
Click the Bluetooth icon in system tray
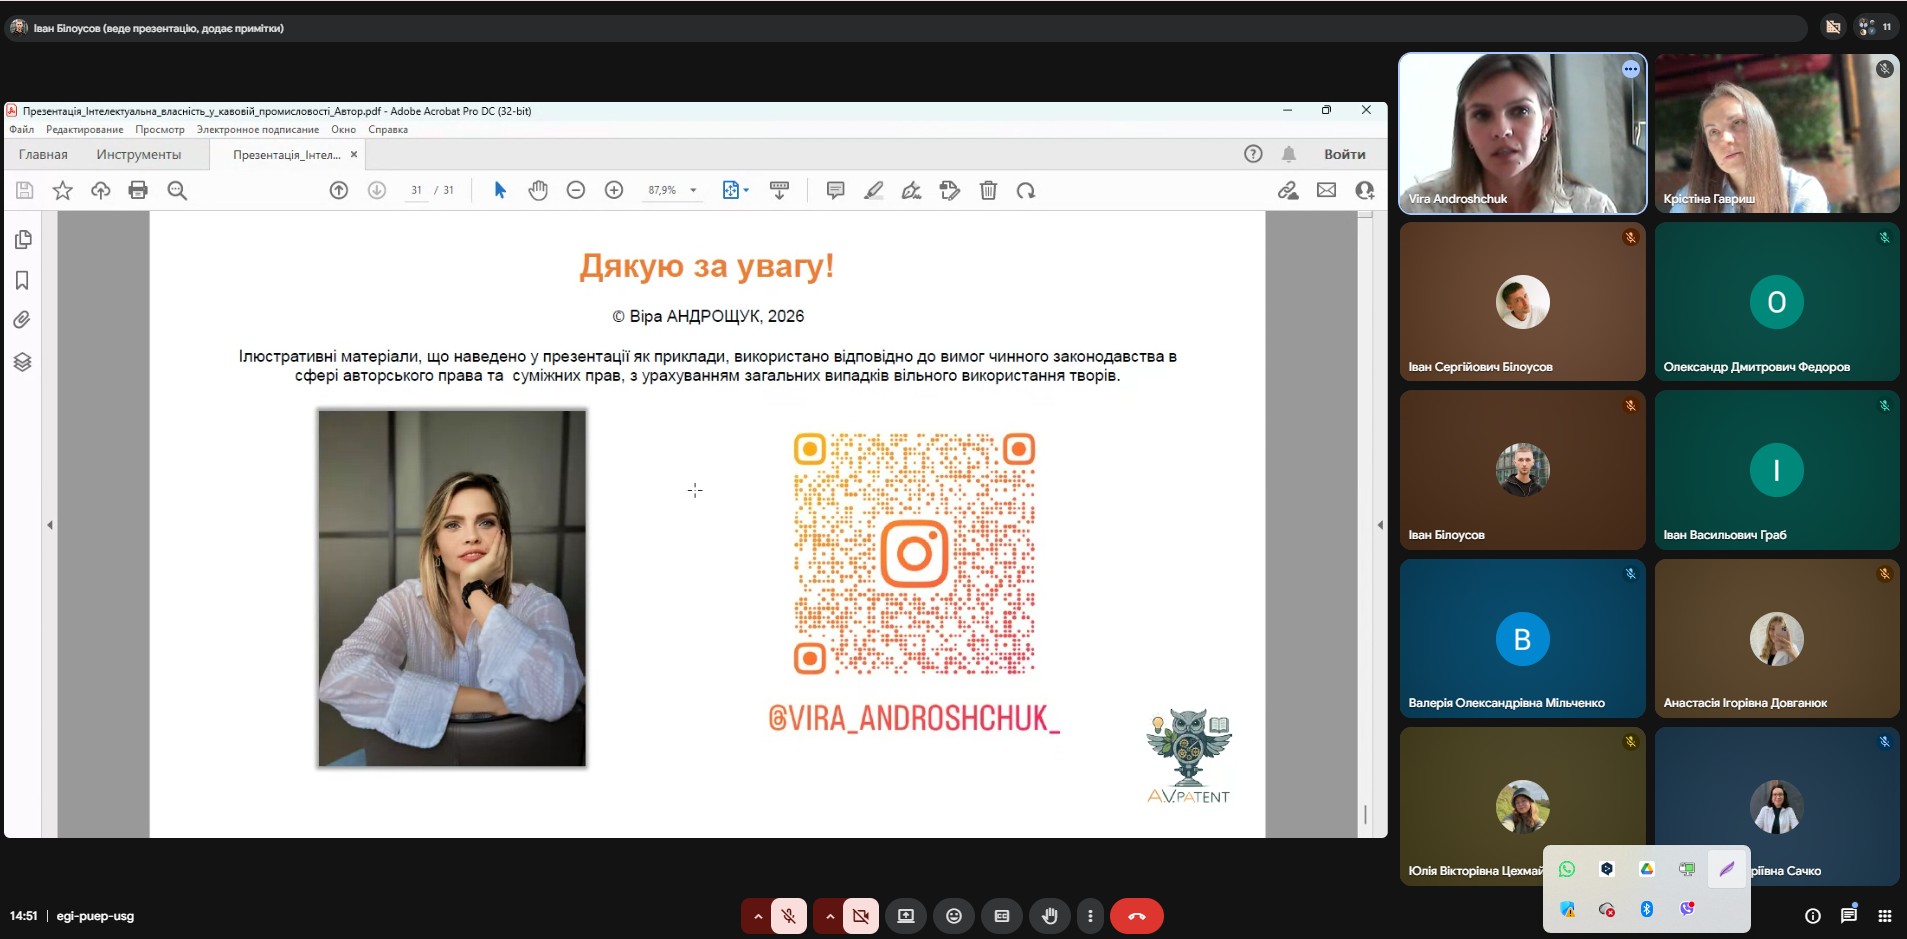1647,909
